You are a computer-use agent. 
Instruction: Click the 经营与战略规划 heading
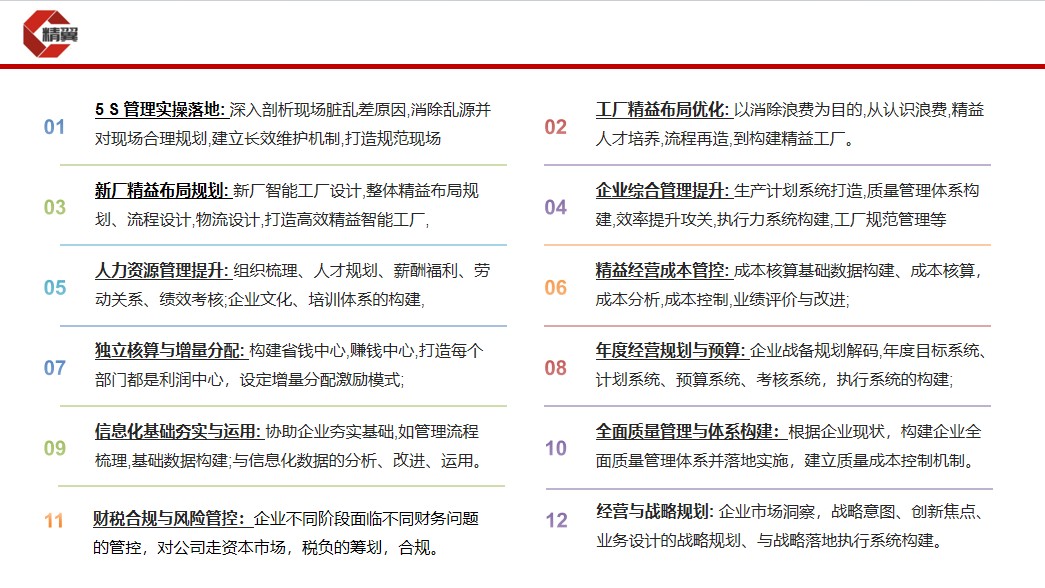pos(654,512)
